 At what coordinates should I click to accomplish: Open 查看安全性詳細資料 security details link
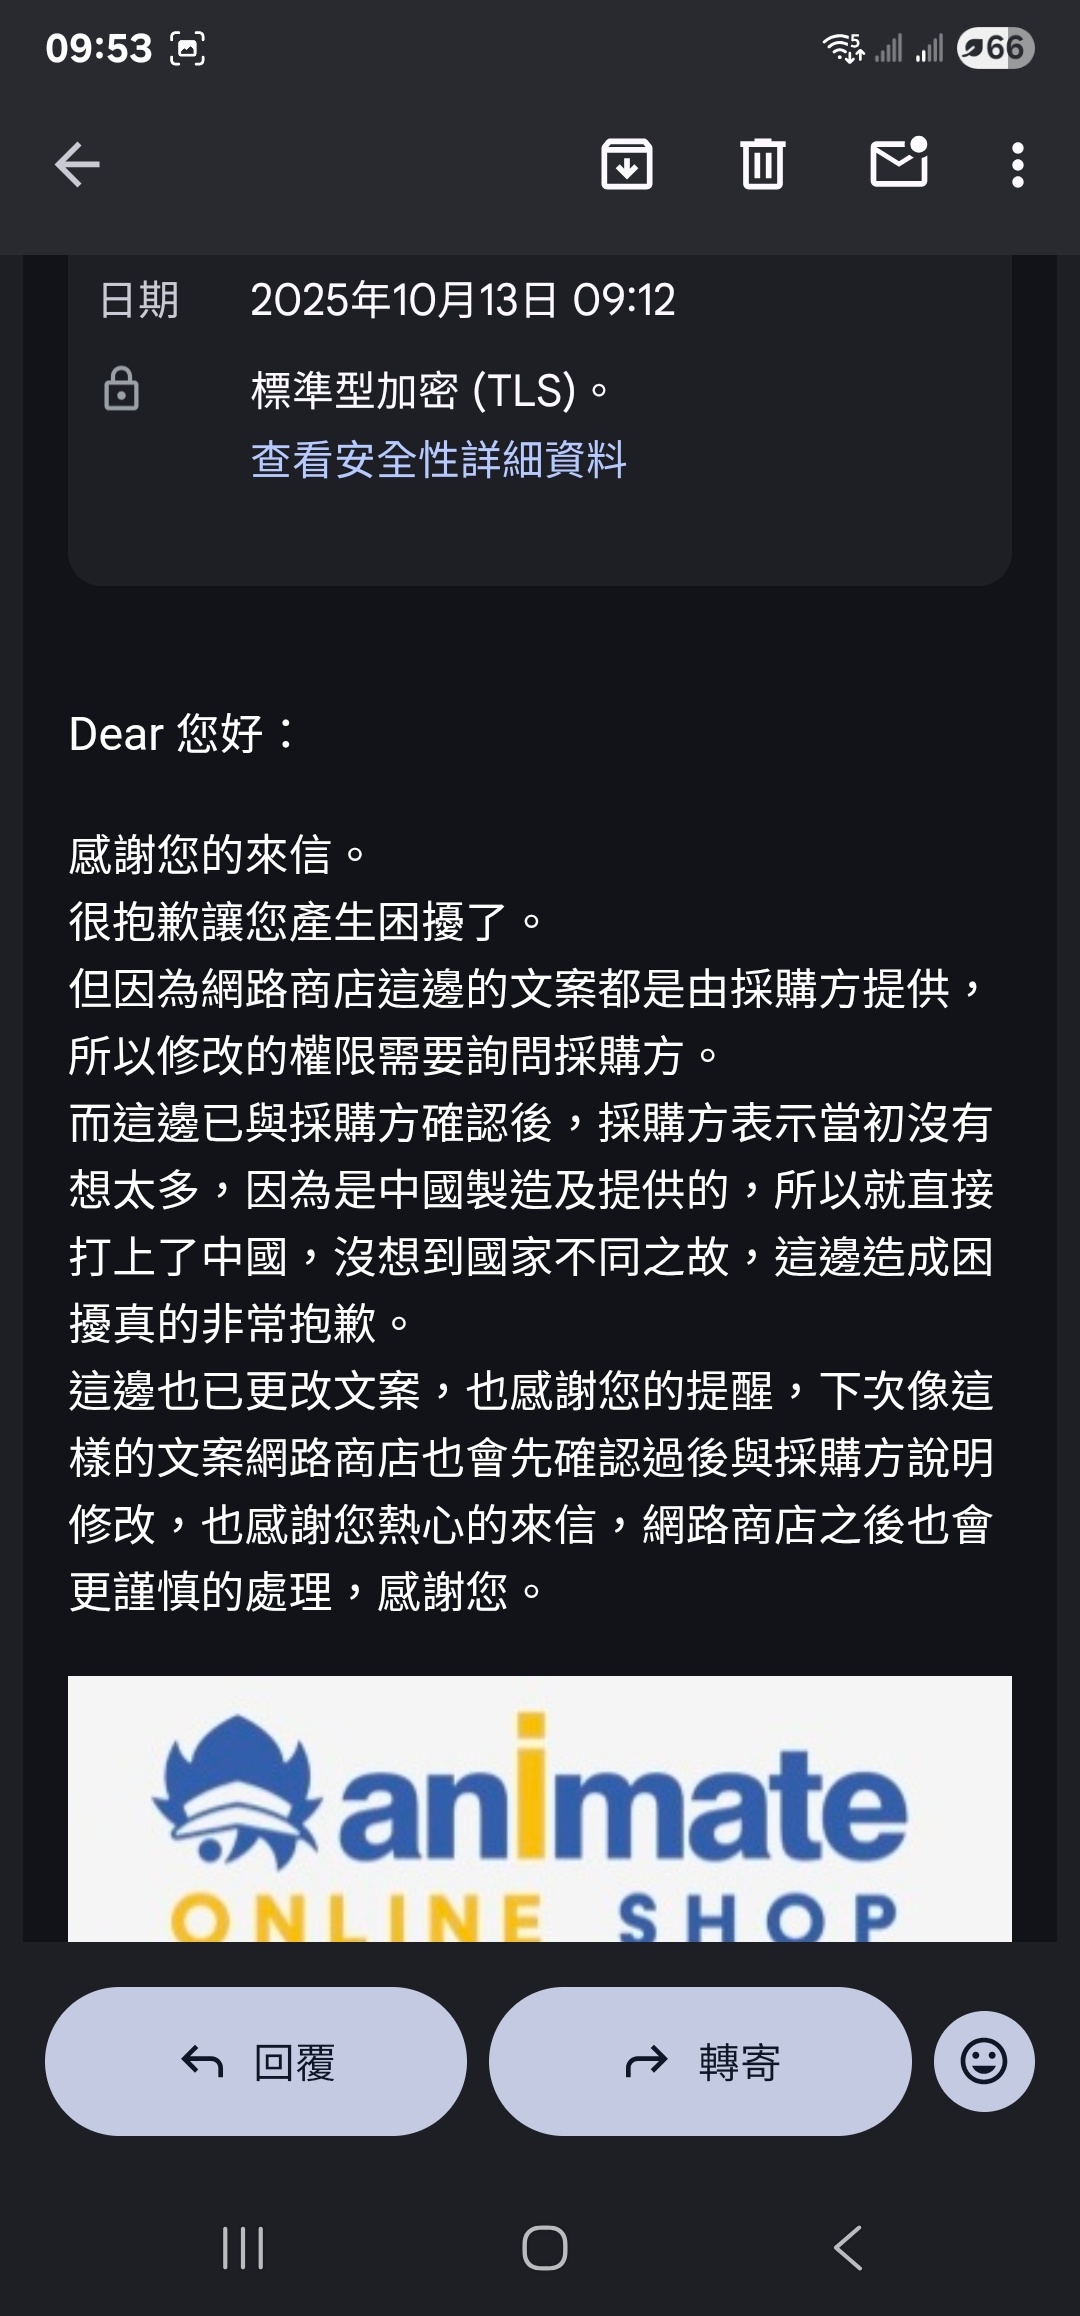[x=438, y=460]
